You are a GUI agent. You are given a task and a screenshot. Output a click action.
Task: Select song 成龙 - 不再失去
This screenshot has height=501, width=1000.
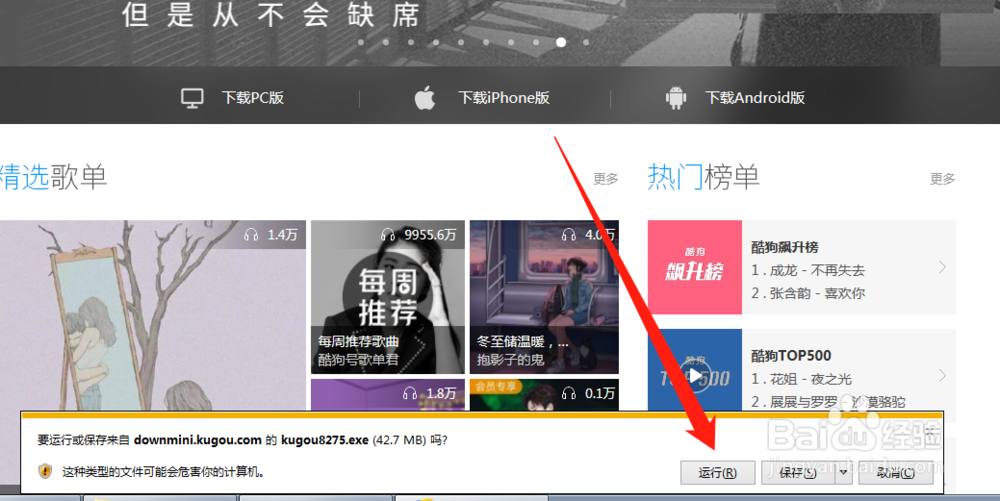807,270
